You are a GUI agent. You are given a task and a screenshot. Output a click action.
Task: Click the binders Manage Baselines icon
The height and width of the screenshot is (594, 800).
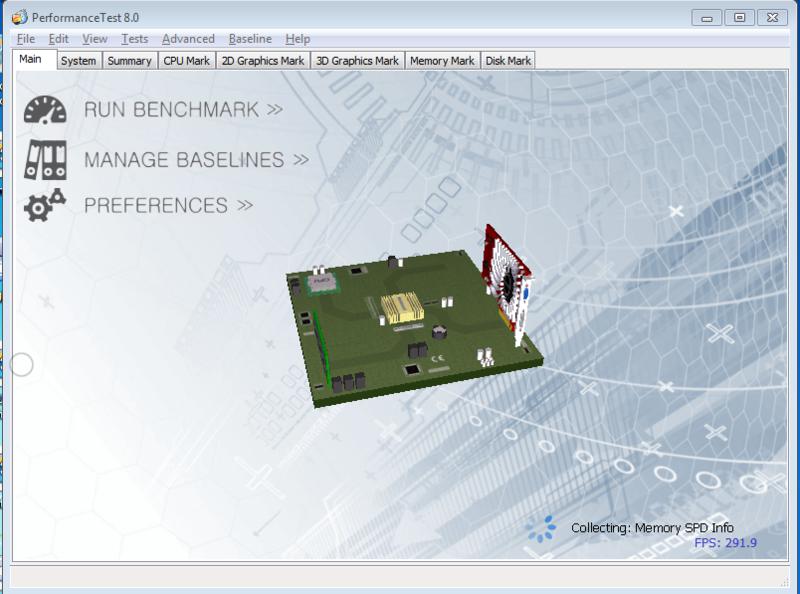tap(45, 160)
